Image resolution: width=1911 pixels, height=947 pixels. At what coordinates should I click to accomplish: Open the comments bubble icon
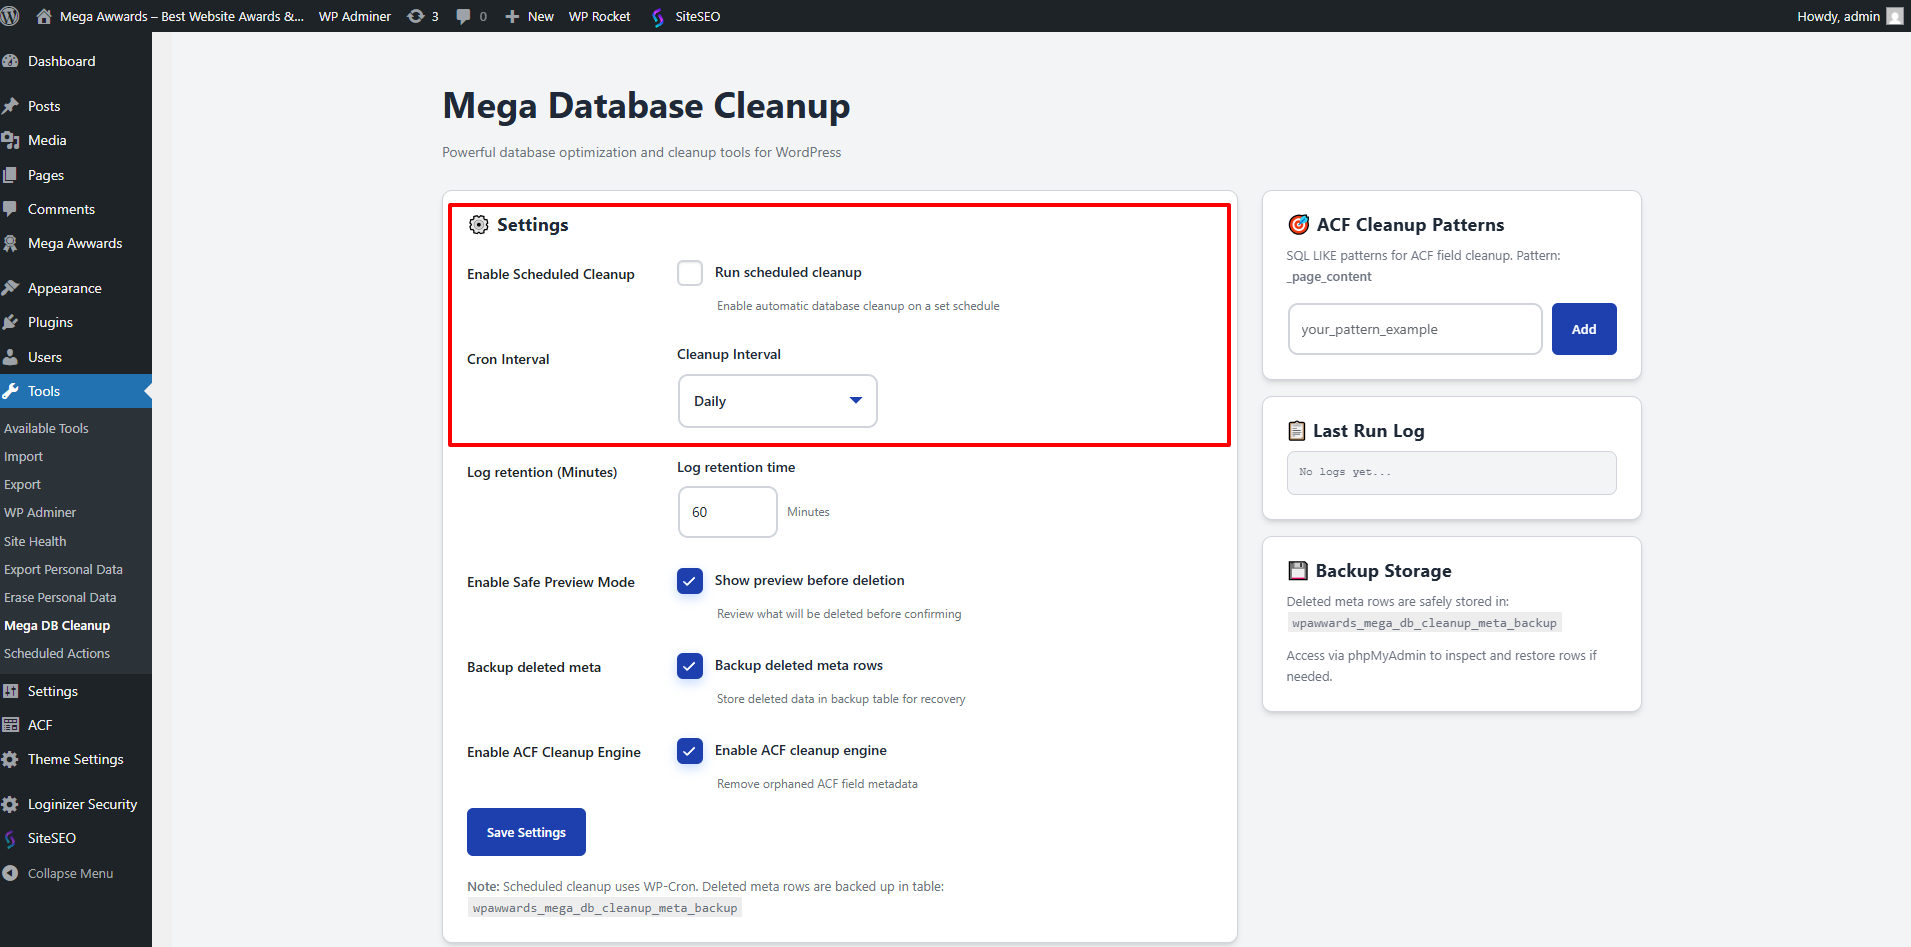coord(463,15)
